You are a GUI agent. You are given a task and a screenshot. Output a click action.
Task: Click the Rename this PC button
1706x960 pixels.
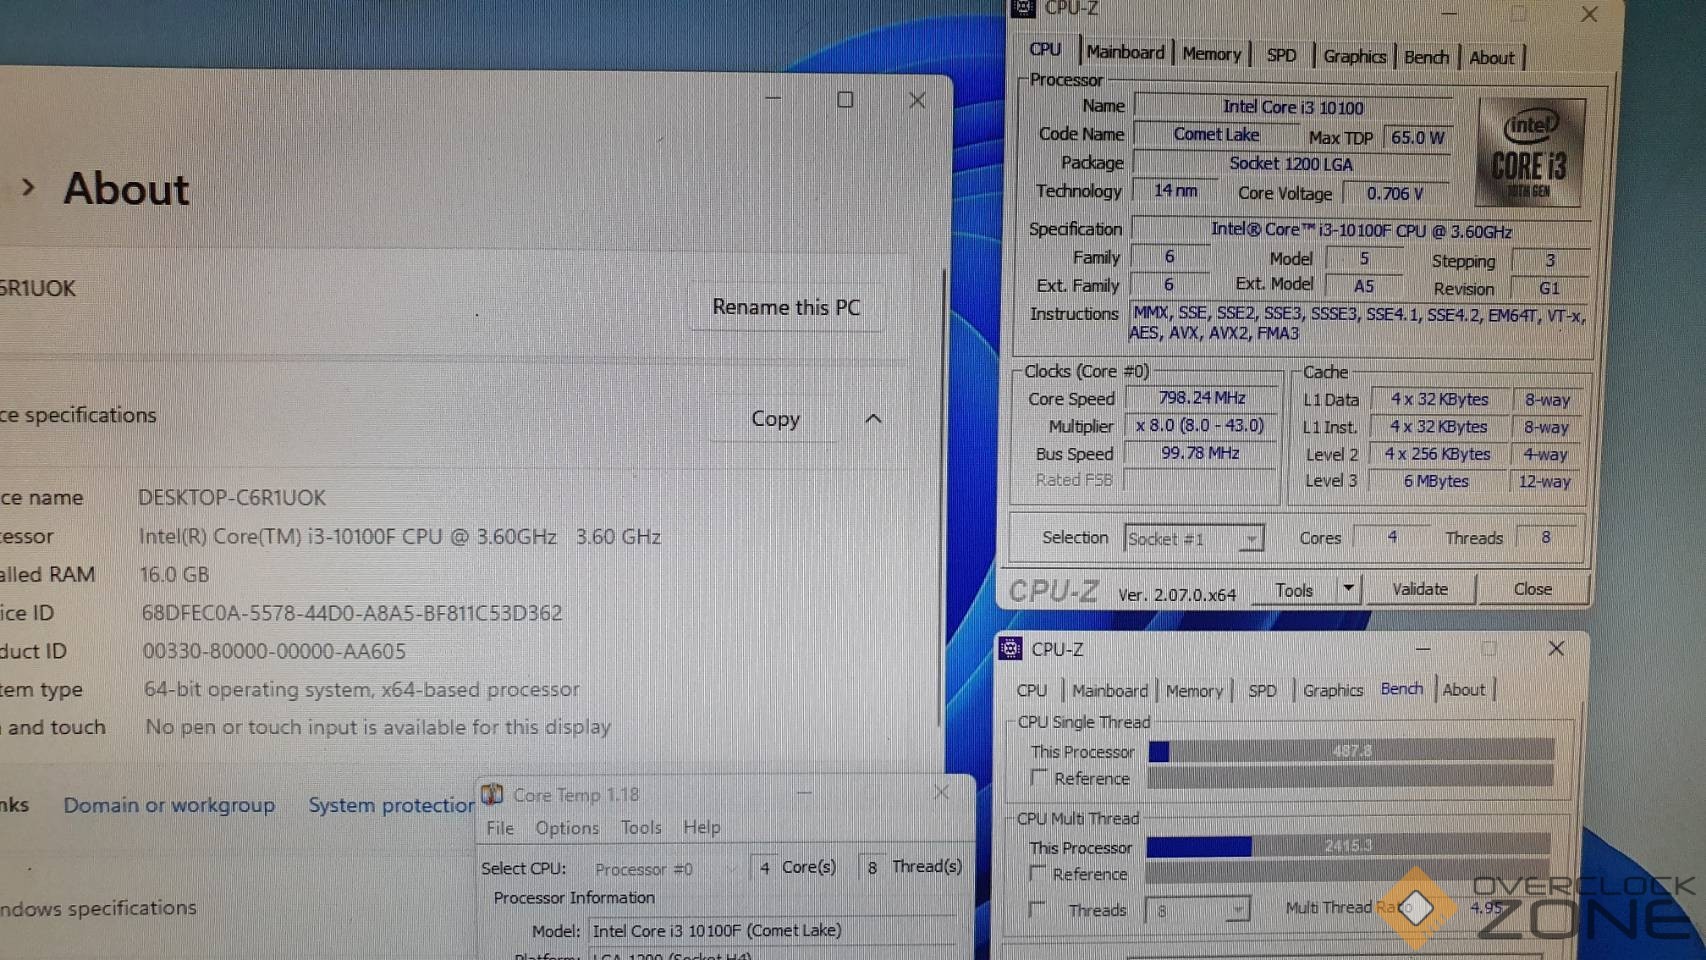[786, 307]
